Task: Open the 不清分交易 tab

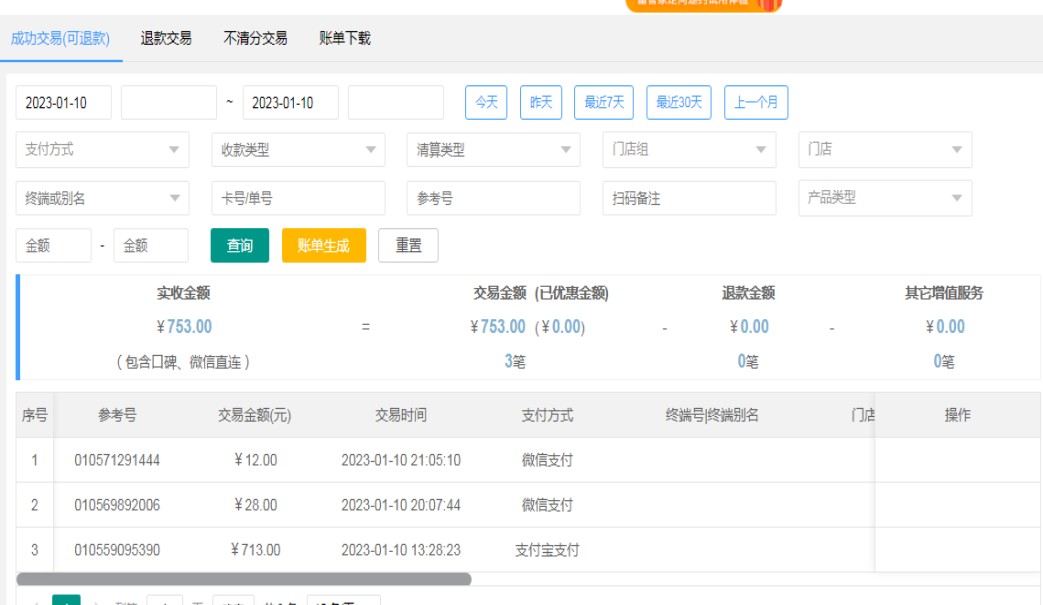Action: coord(255,39)
